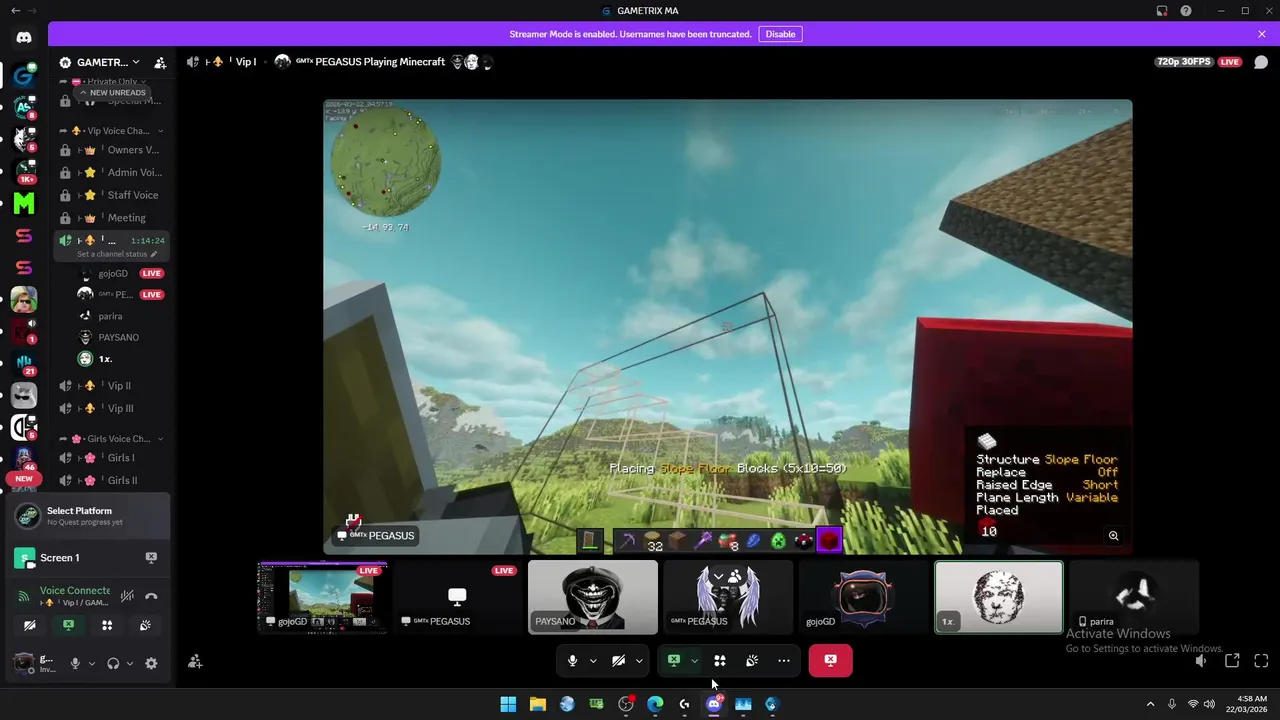Open more options ellipsis in call bar
Screen dimensions: 1280x720
coord(783,660)
